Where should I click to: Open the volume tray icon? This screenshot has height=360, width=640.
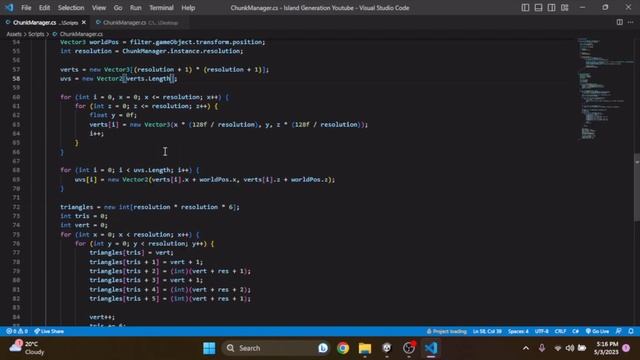[570, 348]
